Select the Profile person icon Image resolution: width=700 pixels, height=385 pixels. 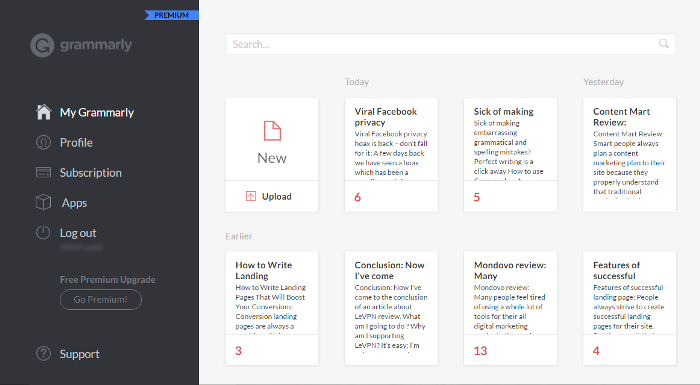(x=43, y=142)
